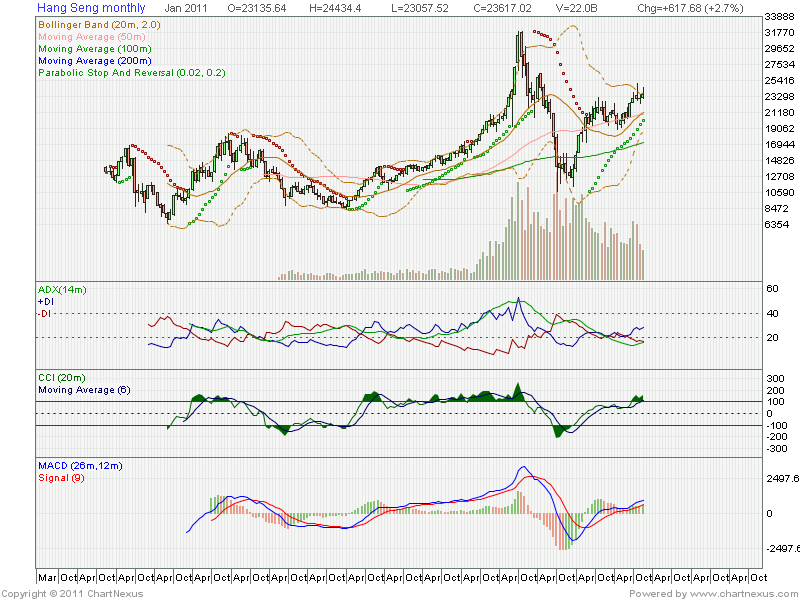This screenshot has height=600, width=800.
Task: Click the high value 'H=24434.4'
Action: pyautogui.click(x=335, y=8)
